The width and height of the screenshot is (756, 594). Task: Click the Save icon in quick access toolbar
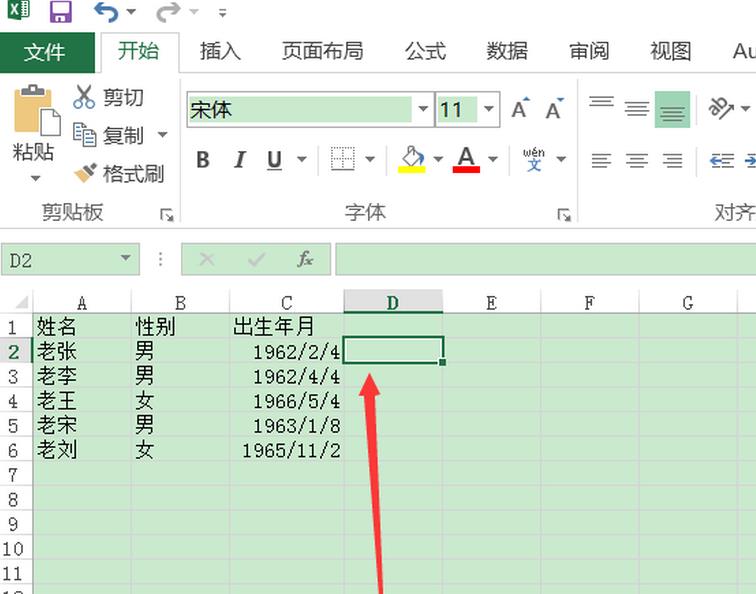pyautogui.click(x=60, y=12)
